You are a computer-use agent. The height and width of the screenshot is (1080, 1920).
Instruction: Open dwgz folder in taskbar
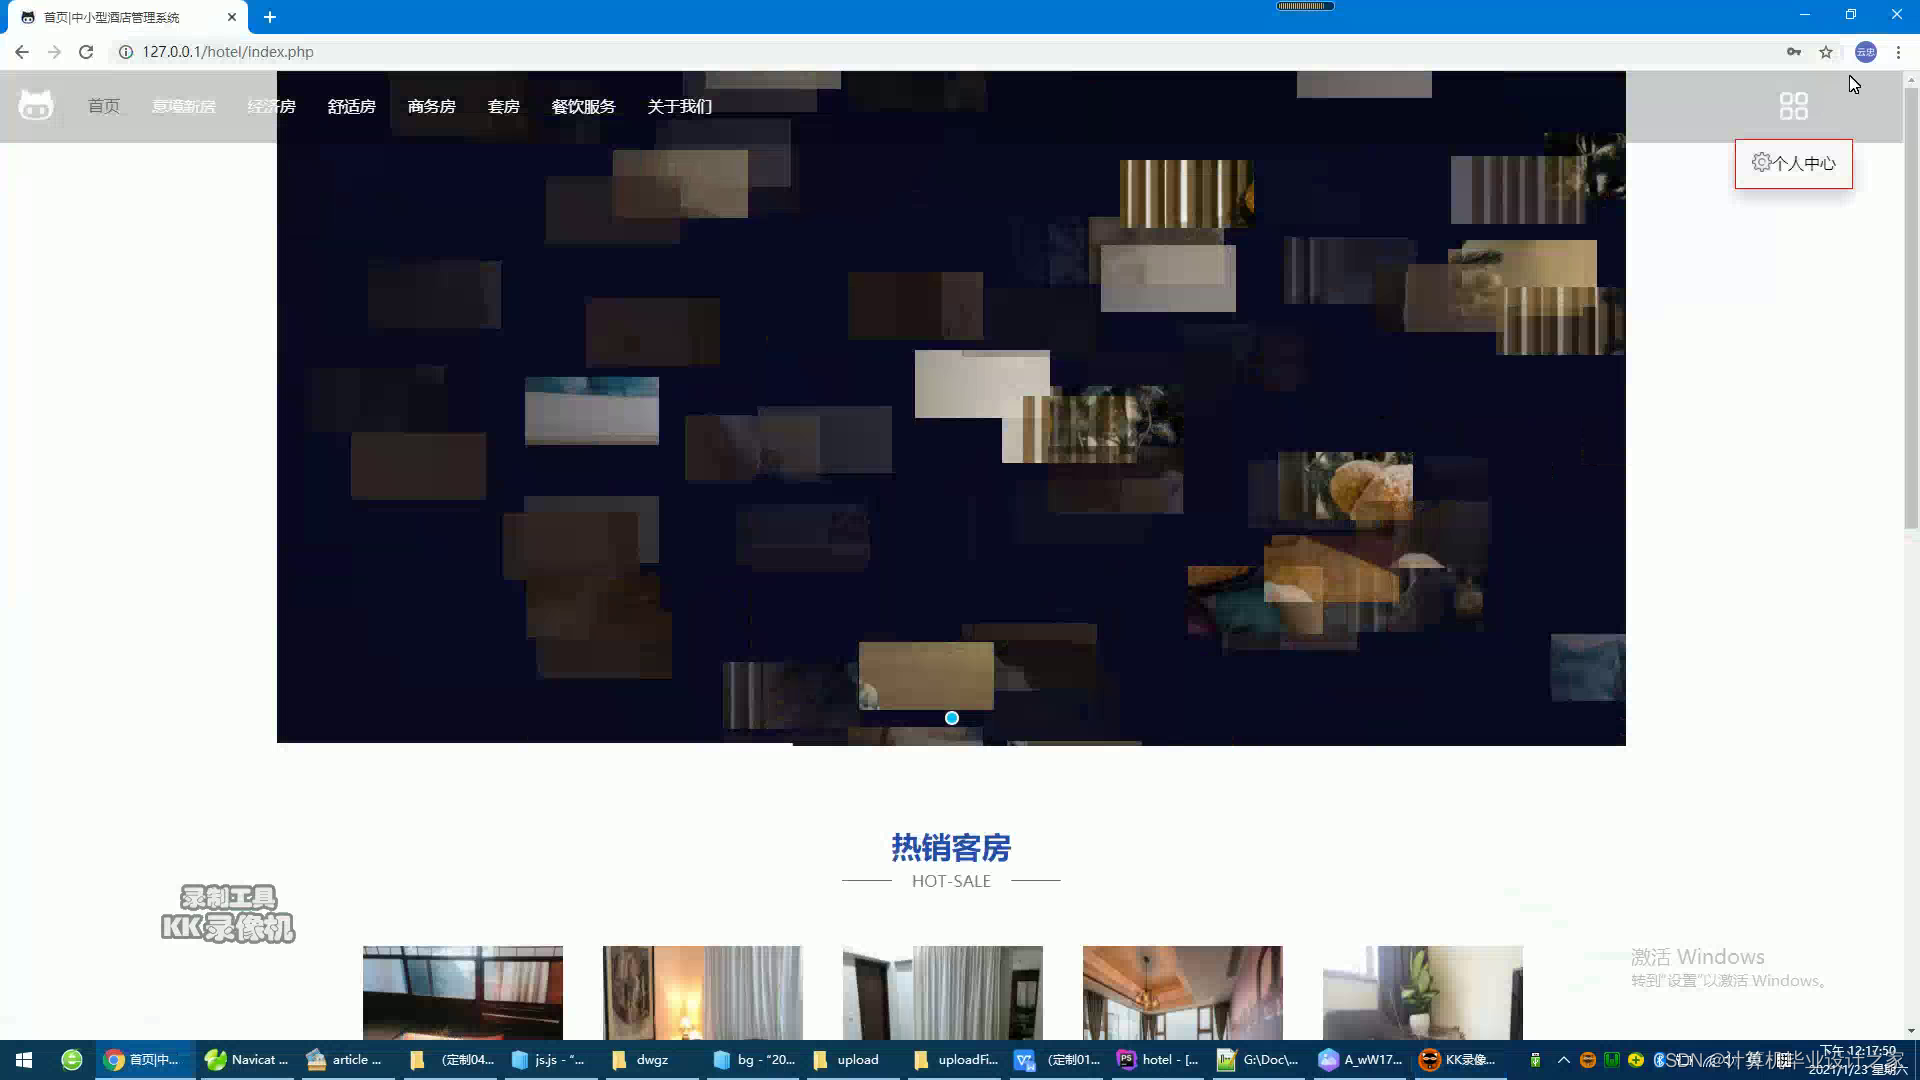pos(650,1060)
